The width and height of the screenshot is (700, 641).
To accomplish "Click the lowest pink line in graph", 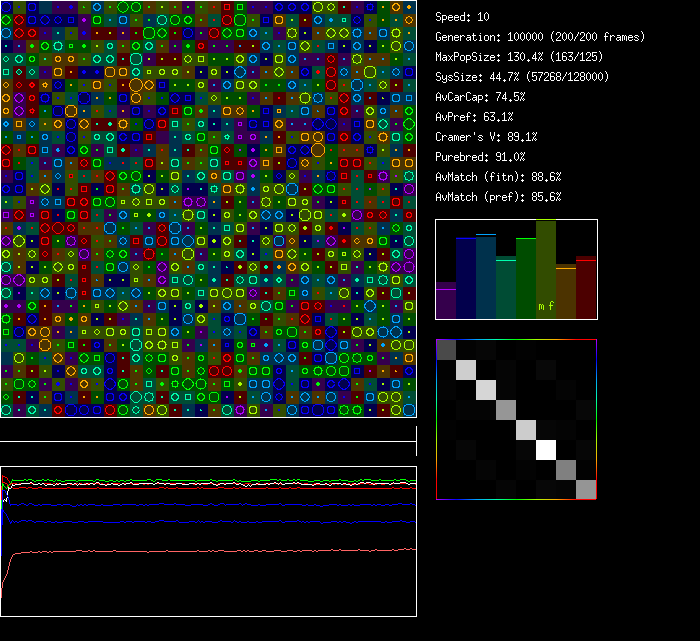I will pyautogui.click(x=200, y=551).
